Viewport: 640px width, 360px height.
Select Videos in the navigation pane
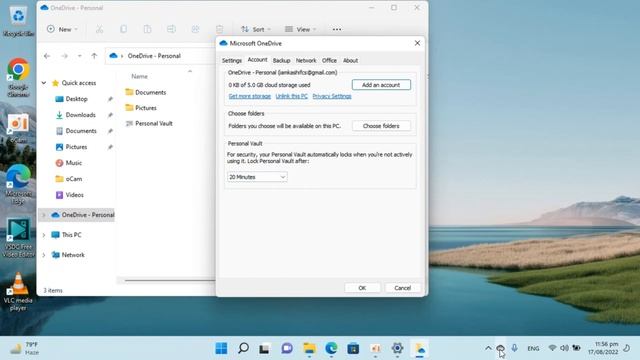(x=74, y=195)
